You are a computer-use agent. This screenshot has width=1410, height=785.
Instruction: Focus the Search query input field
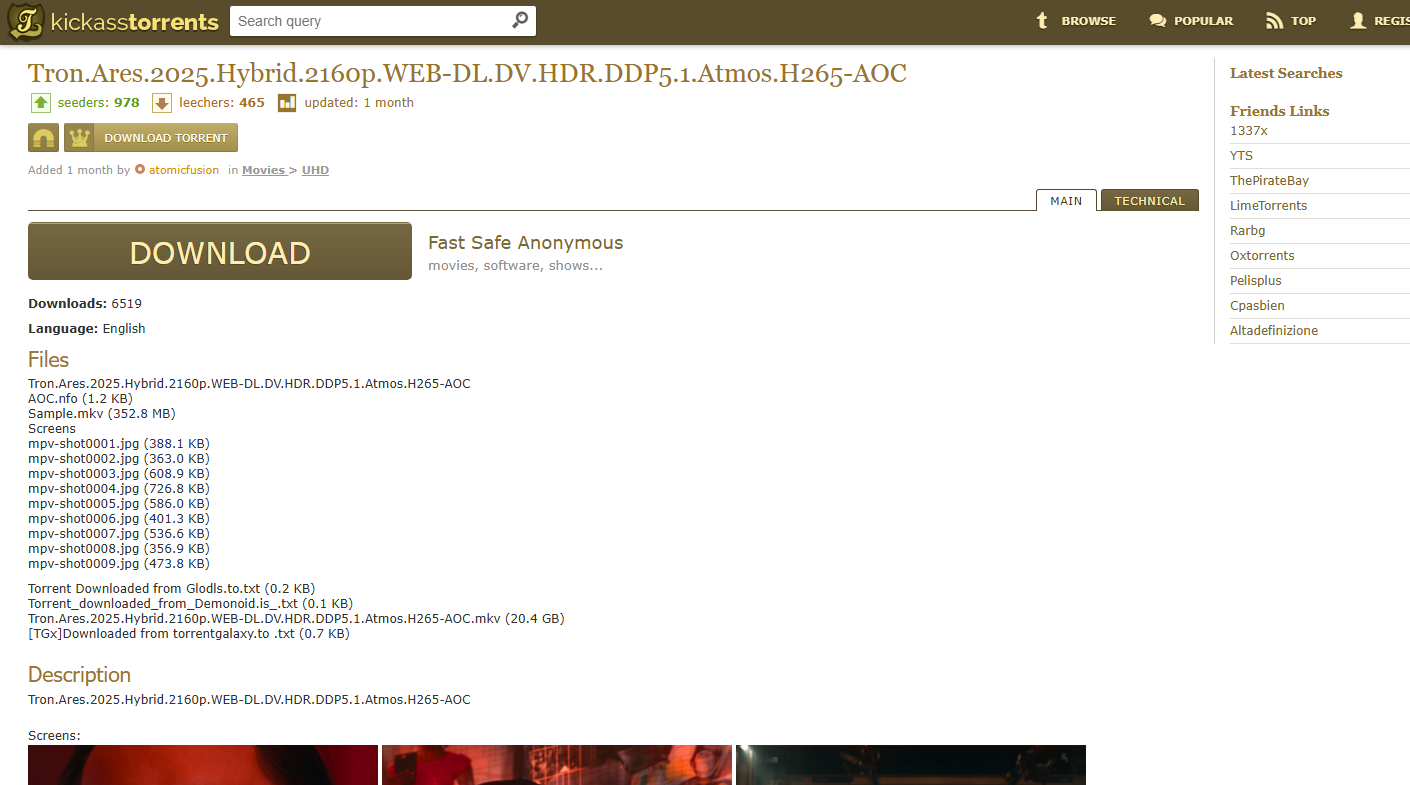(370, 21)
